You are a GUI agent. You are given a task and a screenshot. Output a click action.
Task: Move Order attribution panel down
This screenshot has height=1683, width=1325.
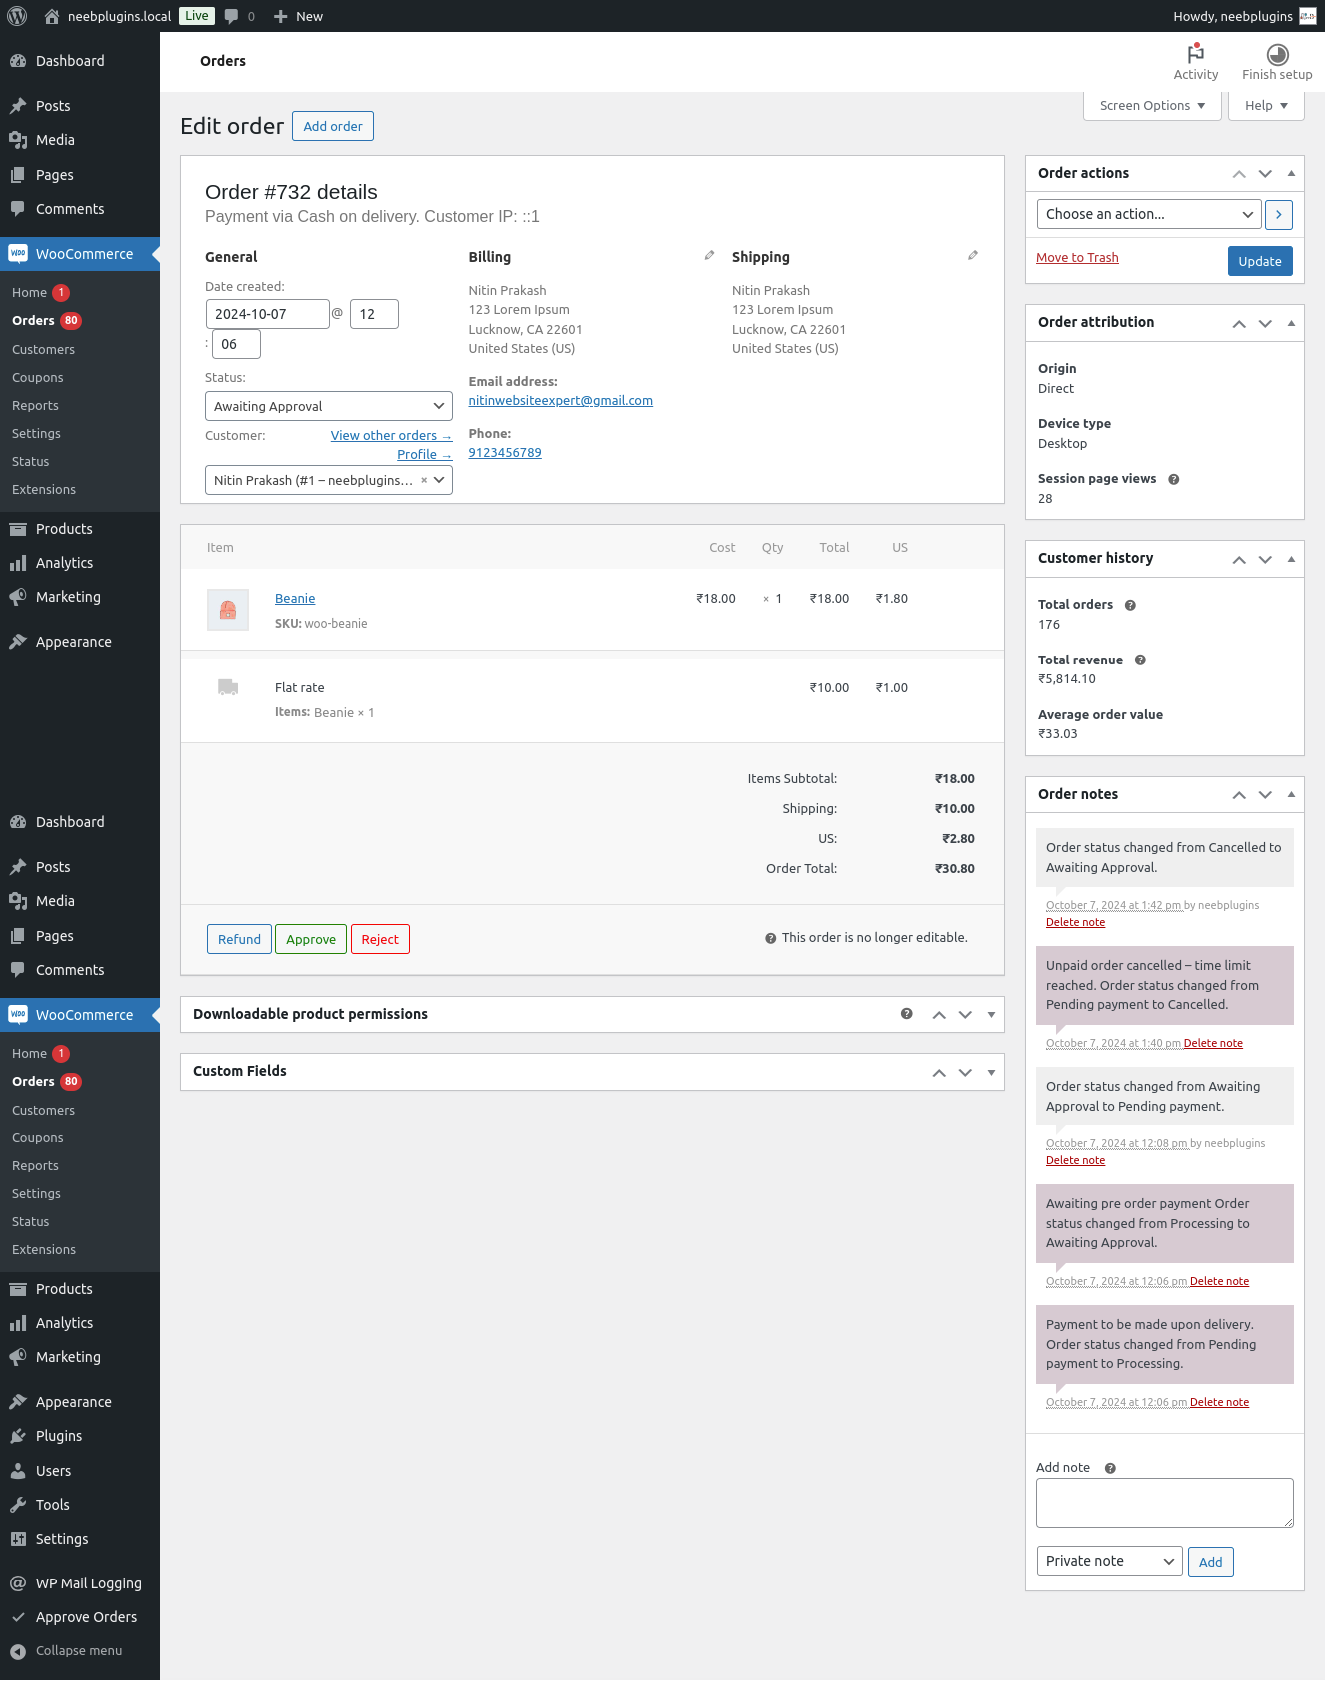point(1265,323)
